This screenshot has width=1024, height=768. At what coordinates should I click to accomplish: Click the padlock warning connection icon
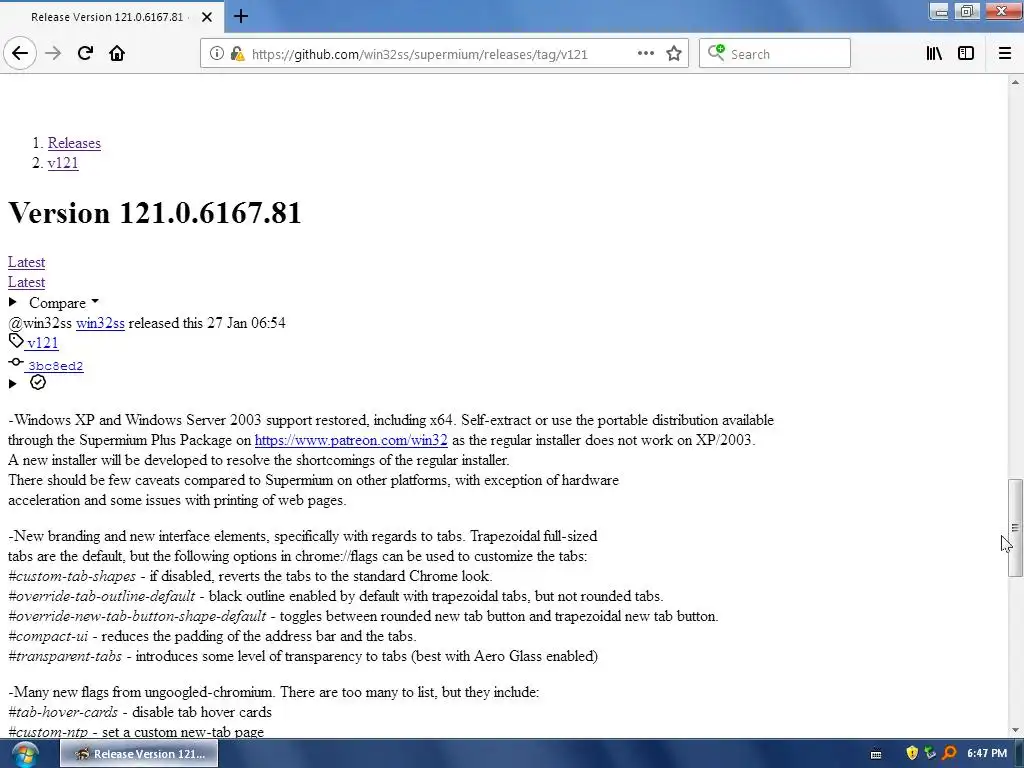[237, 54]
